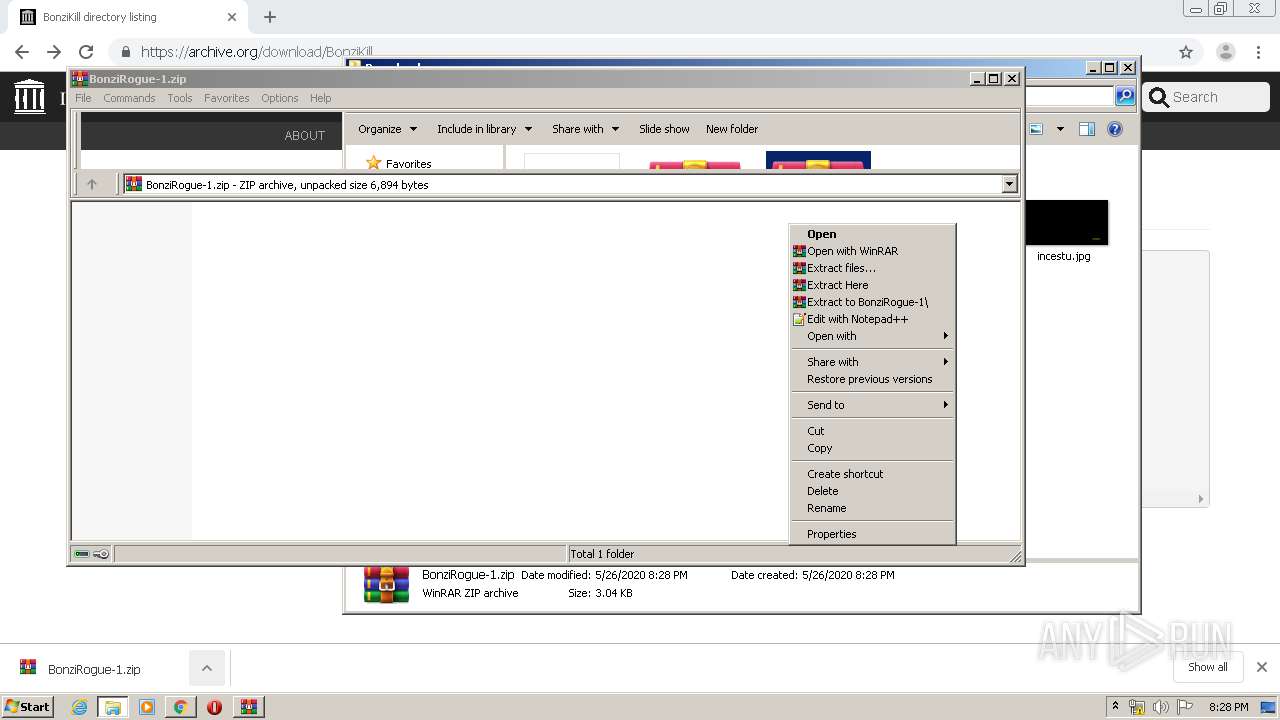The width and height of the screenshot is (1280, 720).
Task: Open Explorer 'Share with' toolbar dropdown
Action: [586, 129]
